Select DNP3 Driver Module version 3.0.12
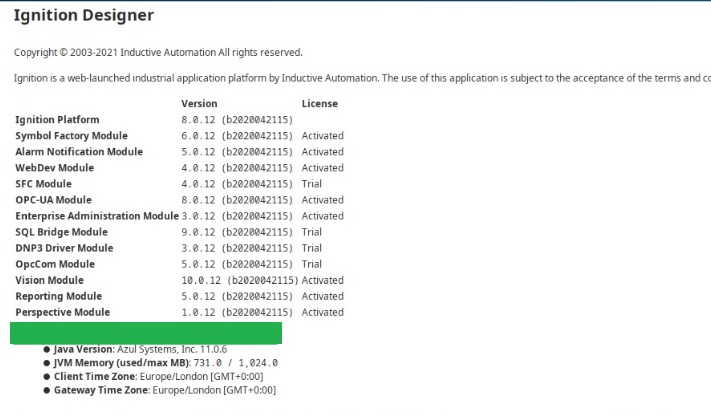Viewport: 711px width, 417px height. pyautogui.click(x=237, y=248)
